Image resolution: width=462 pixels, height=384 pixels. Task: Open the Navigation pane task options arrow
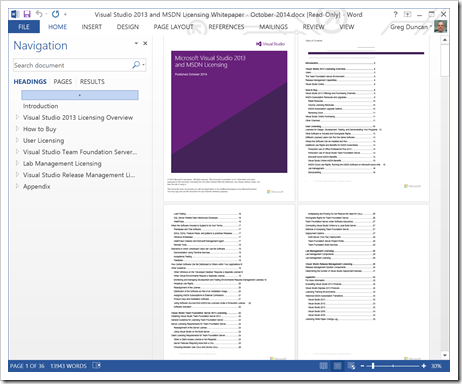136,43
